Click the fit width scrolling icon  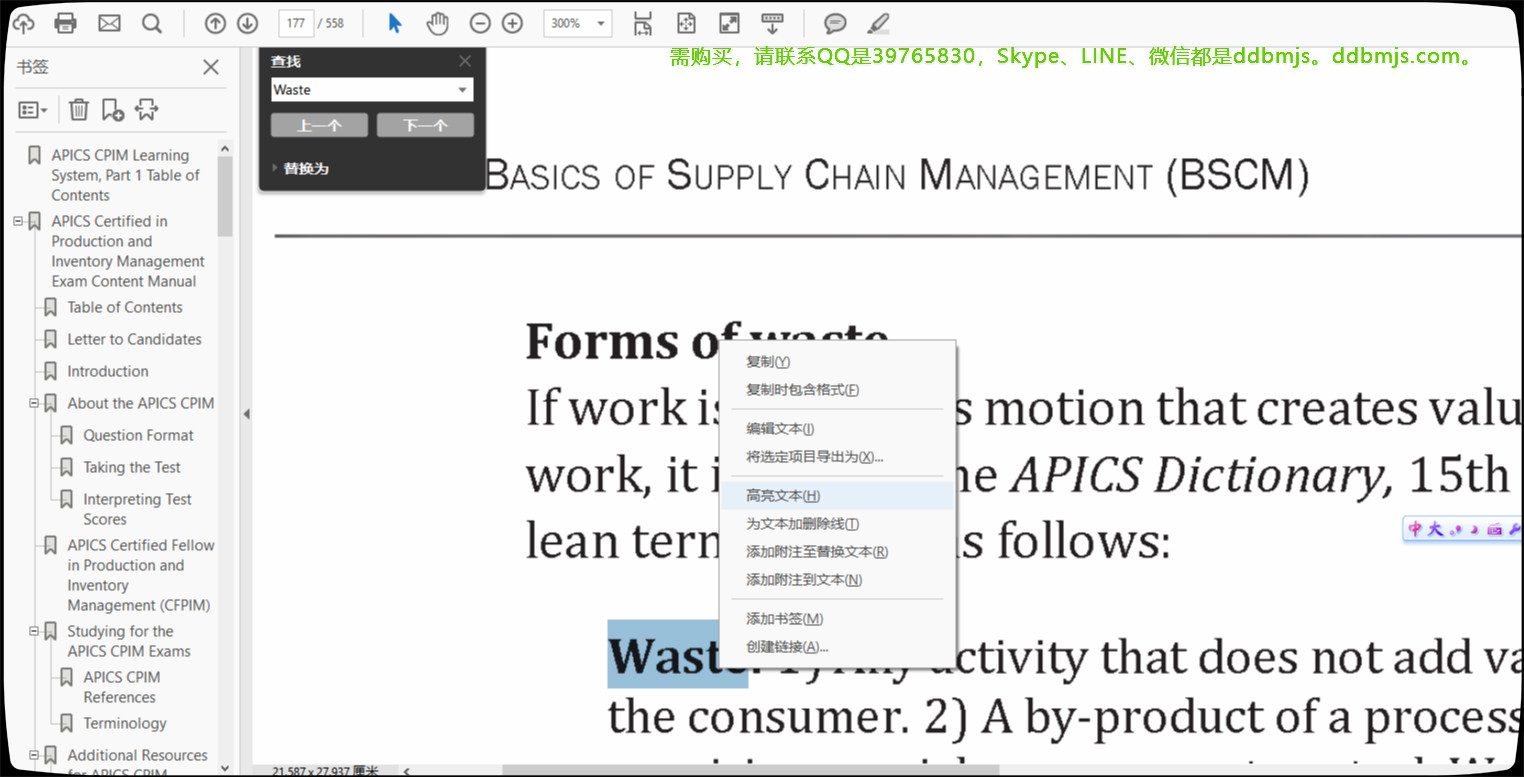(x=643, y=23)
